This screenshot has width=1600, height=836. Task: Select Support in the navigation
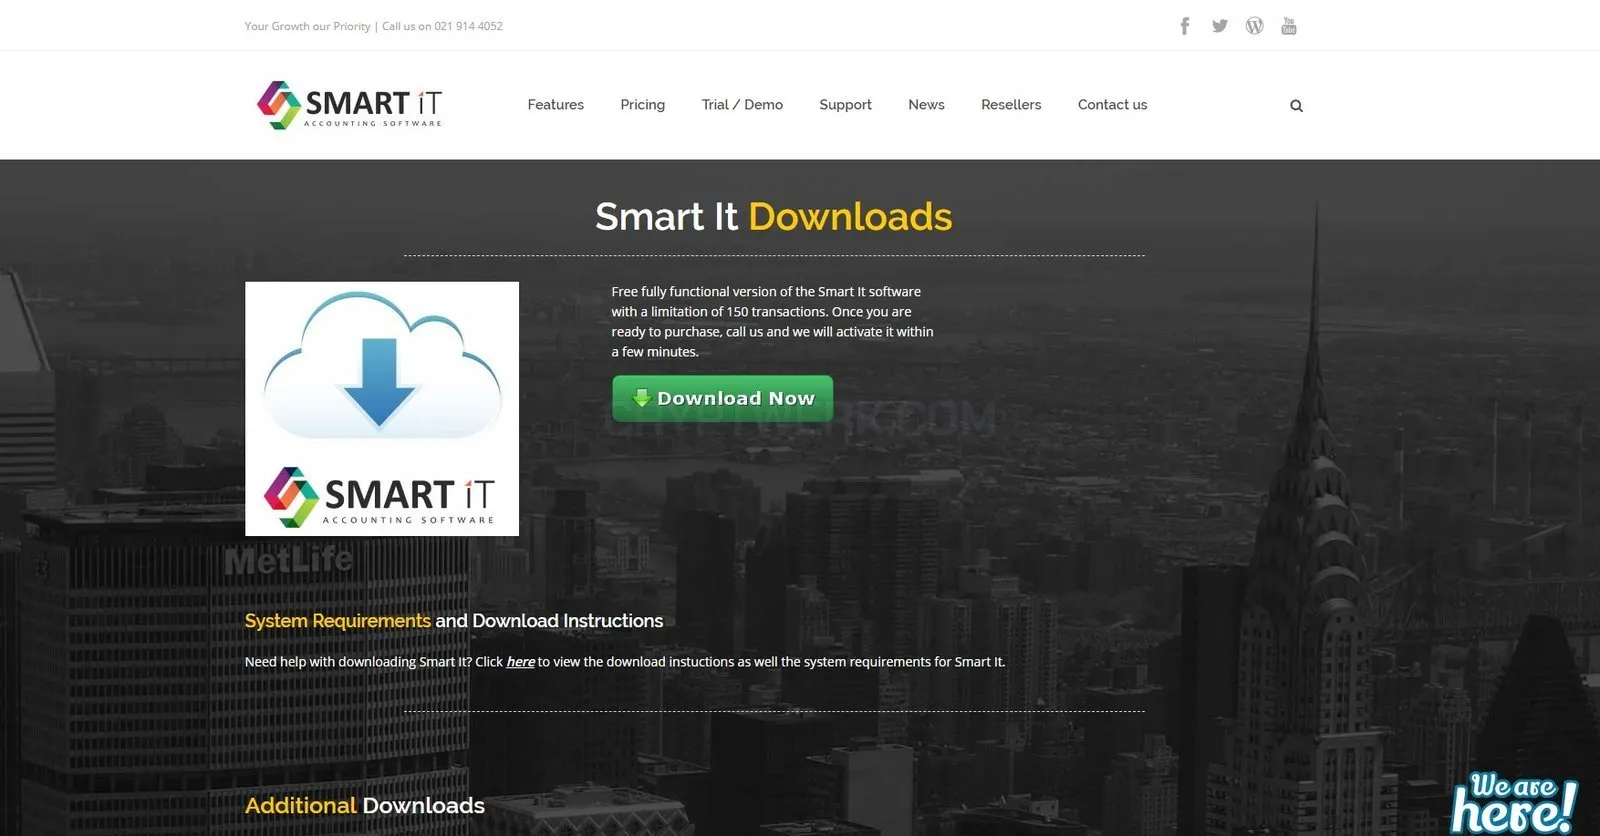[x=845, y=105]
